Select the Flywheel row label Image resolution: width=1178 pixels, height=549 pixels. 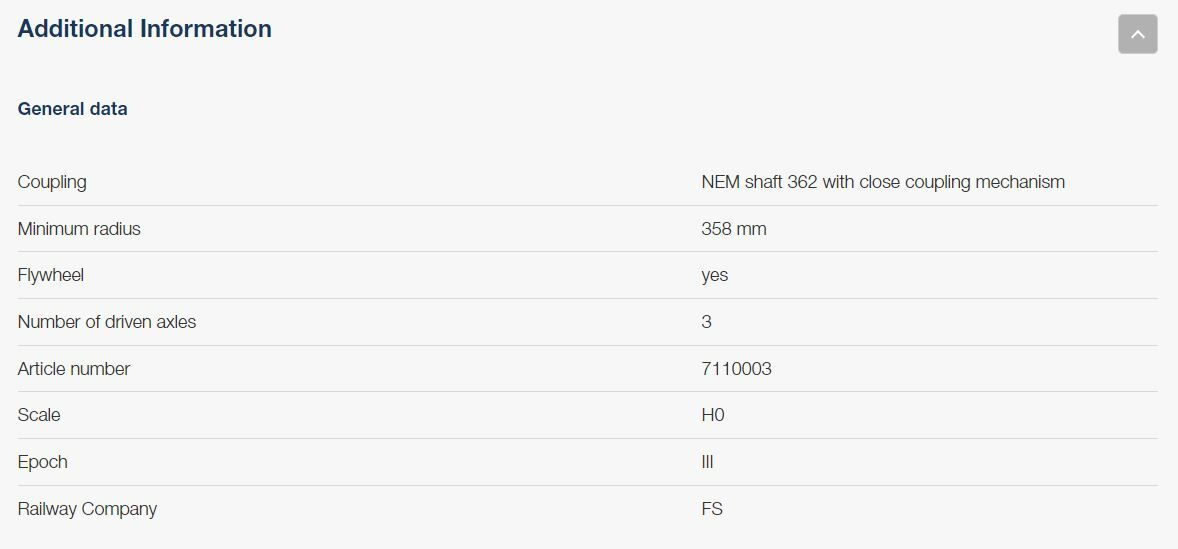51,275
